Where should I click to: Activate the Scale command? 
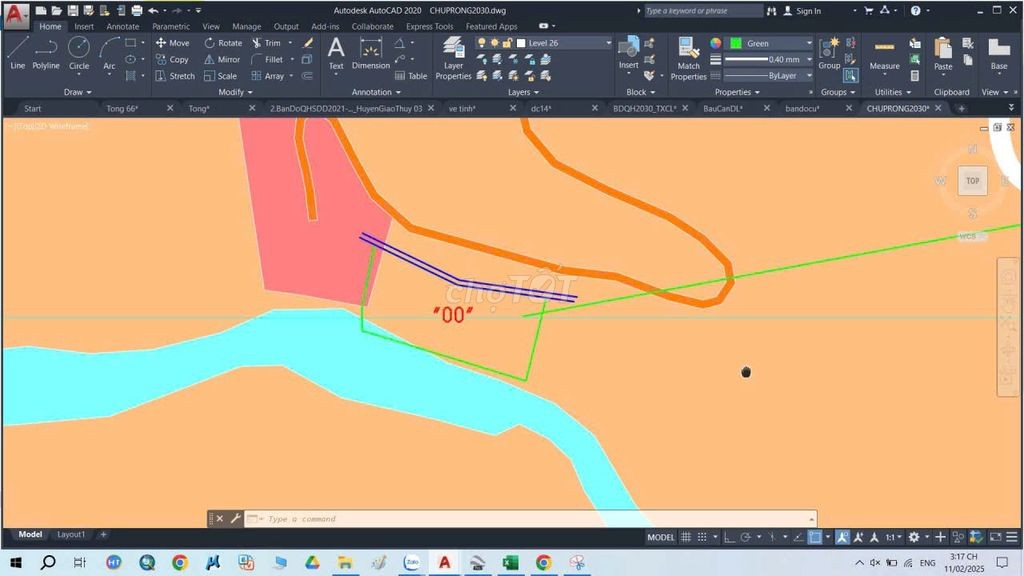click(x=221, y=76)
